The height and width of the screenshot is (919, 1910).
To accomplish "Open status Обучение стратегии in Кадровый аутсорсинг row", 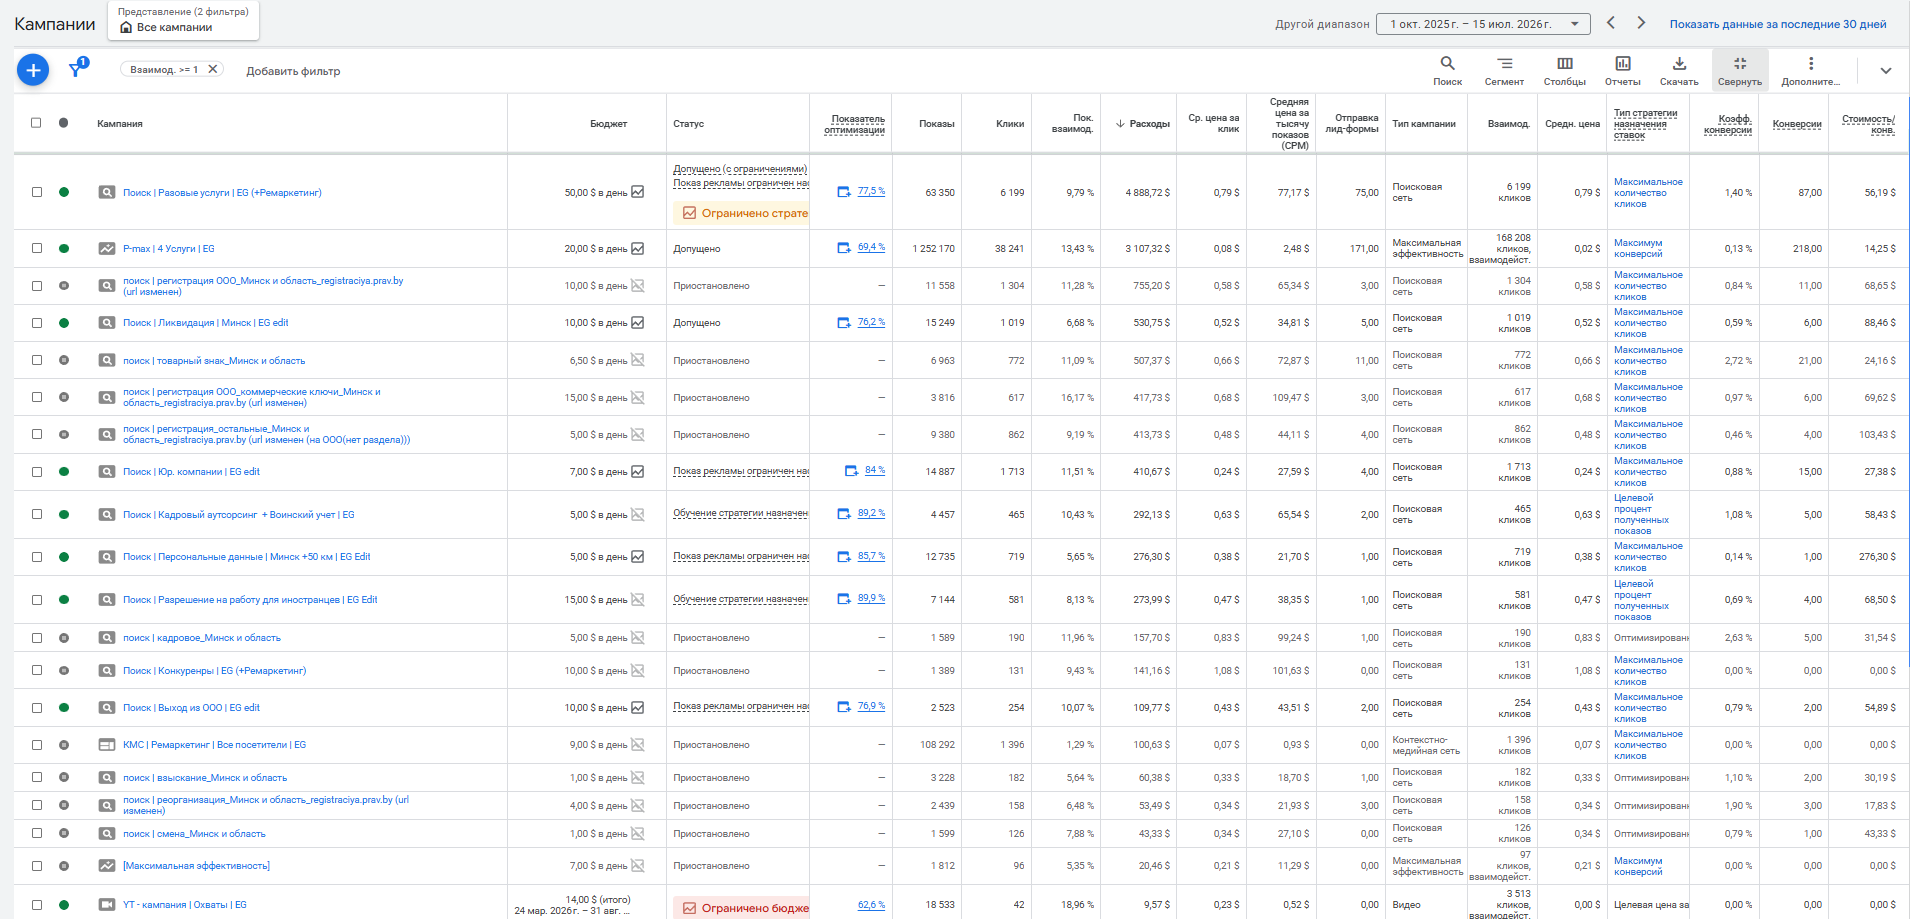I will [x=741, y=514].
